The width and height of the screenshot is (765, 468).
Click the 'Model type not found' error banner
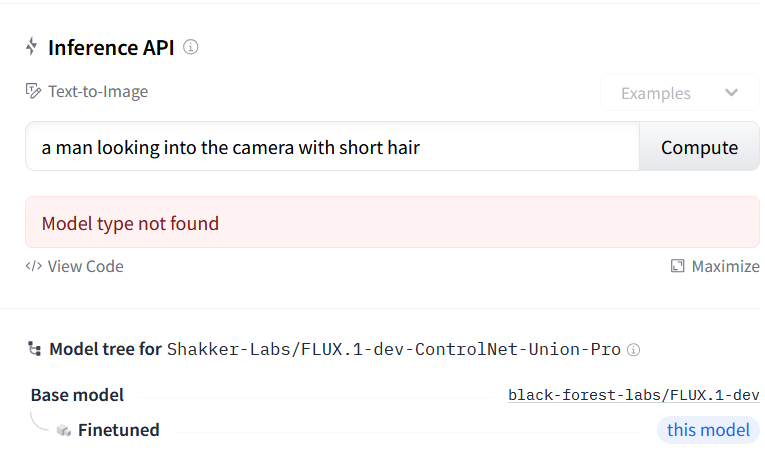pos(392,223)
